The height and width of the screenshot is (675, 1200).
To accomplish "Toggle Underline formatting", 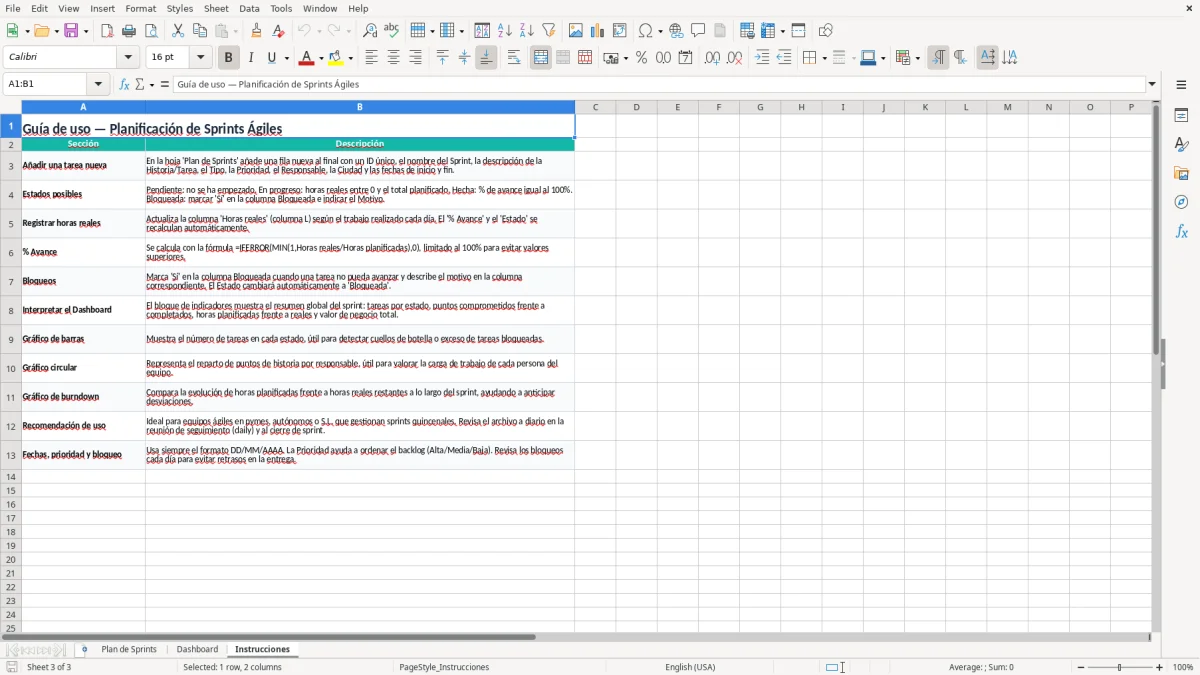I will [x=271, y=58].
